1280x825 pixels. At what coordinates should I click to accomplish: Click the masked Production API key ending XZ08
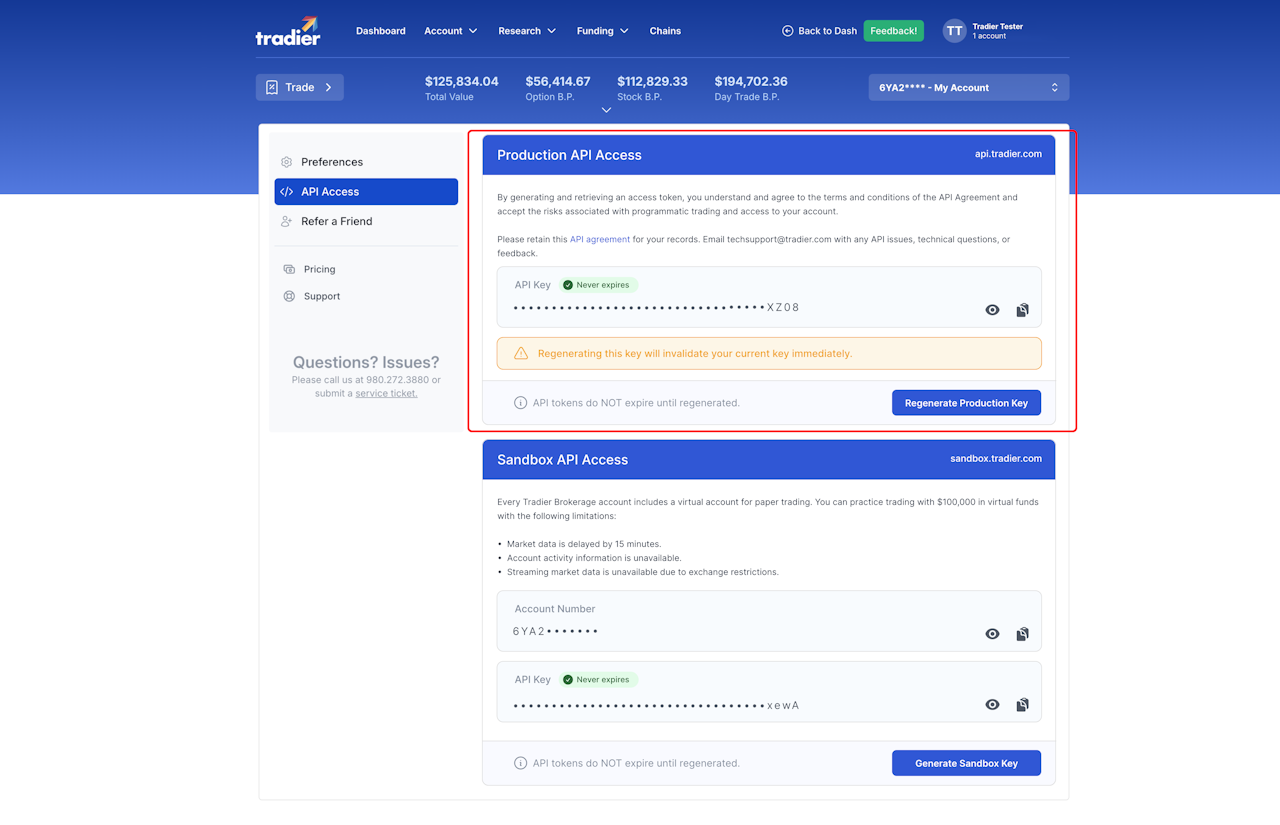pyautogui.click(x=656, y=308)
